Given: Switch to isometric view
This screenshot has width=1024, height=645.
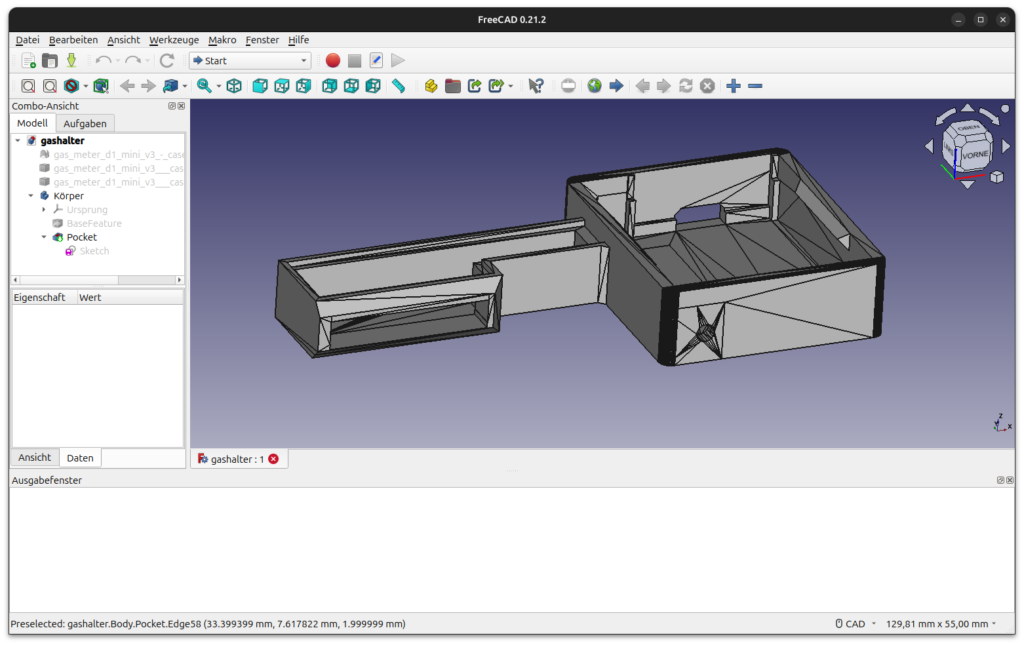Looking at the screenshot, I should click(232, 86).
